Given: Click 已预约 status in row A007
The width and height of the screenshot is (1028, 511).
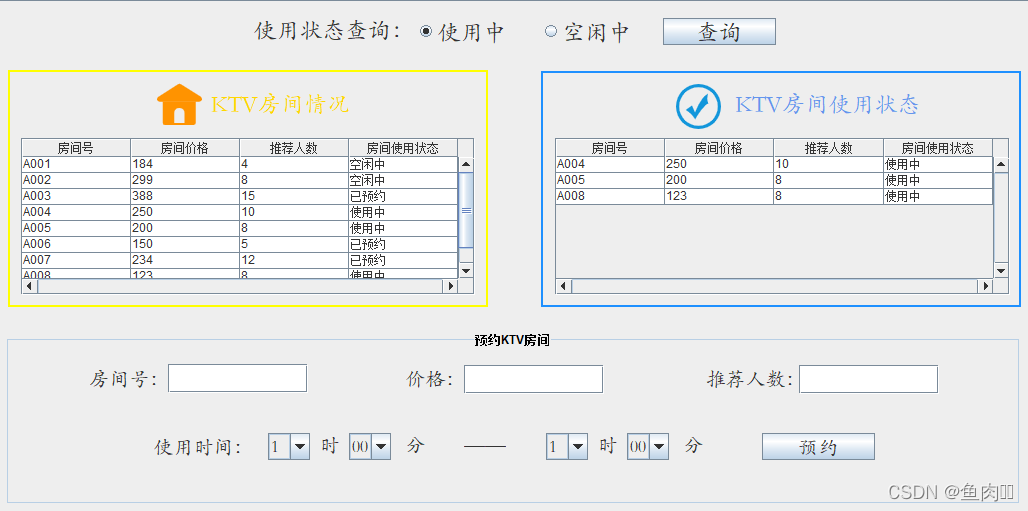Looking at the screenshot, I should tap(403, 260).
